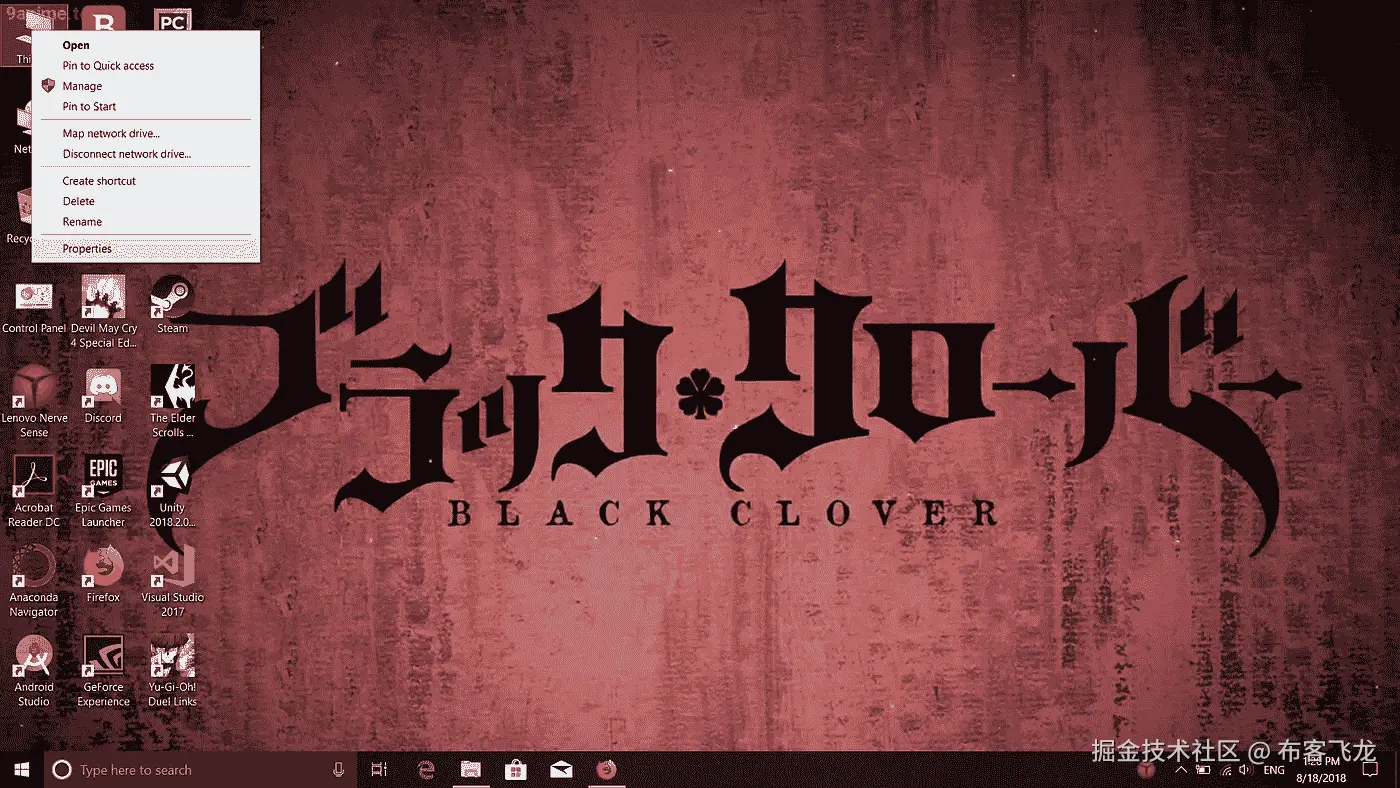Choose Rename in the context menu
Screen dimensions: 1400x788
pyautogui.click(x=145, y=222)
